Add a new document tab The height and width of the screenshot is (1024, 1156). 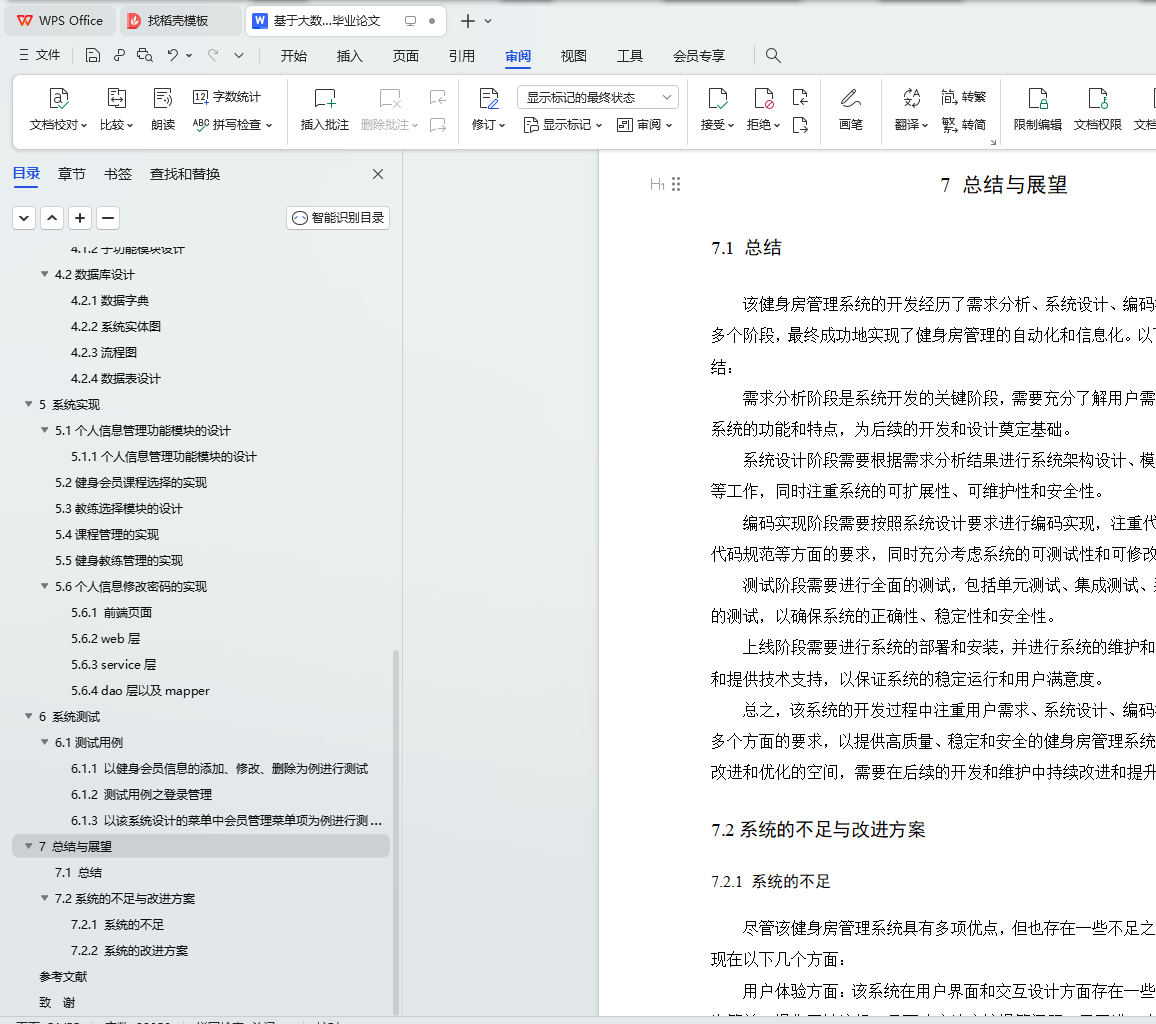(x=467, y=21)
